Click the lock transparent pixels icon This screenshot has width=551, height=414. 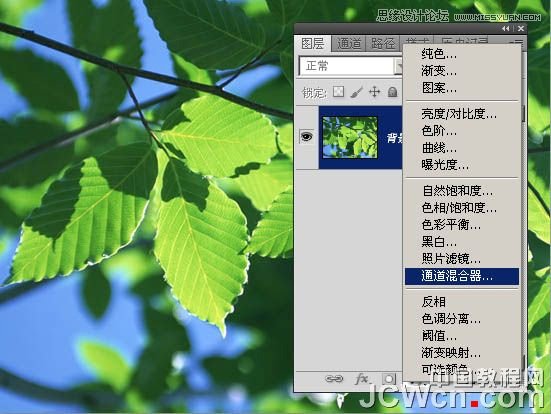point(338,92)
